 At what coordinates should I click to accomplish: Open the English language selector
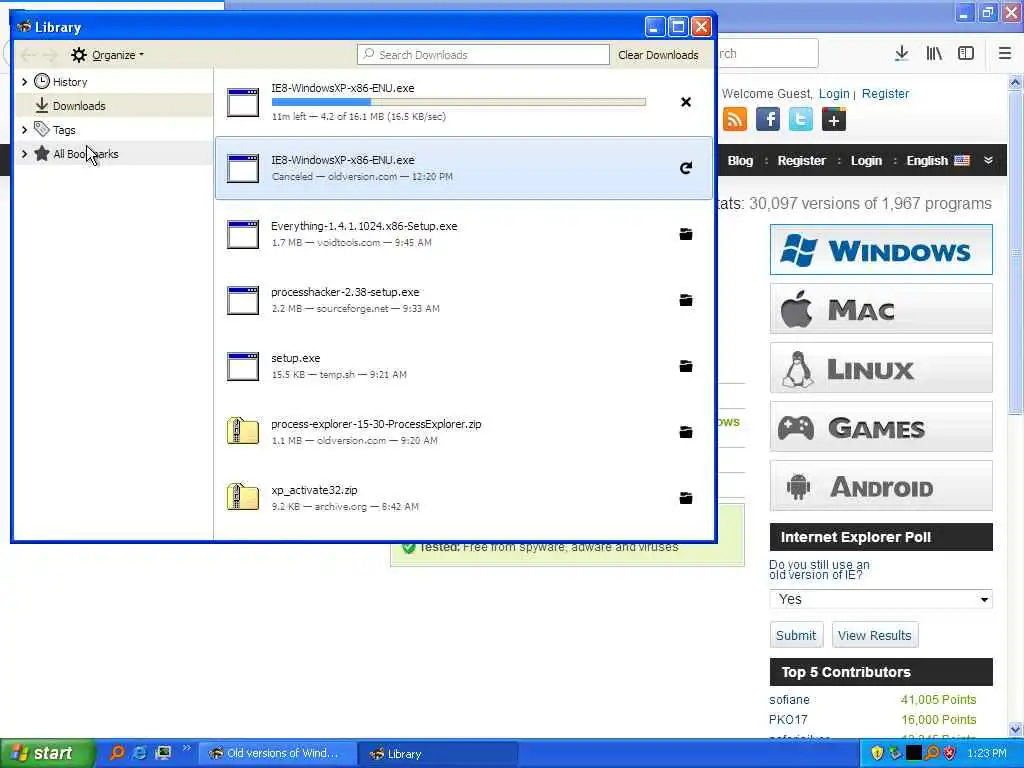(x=938, y=161)
